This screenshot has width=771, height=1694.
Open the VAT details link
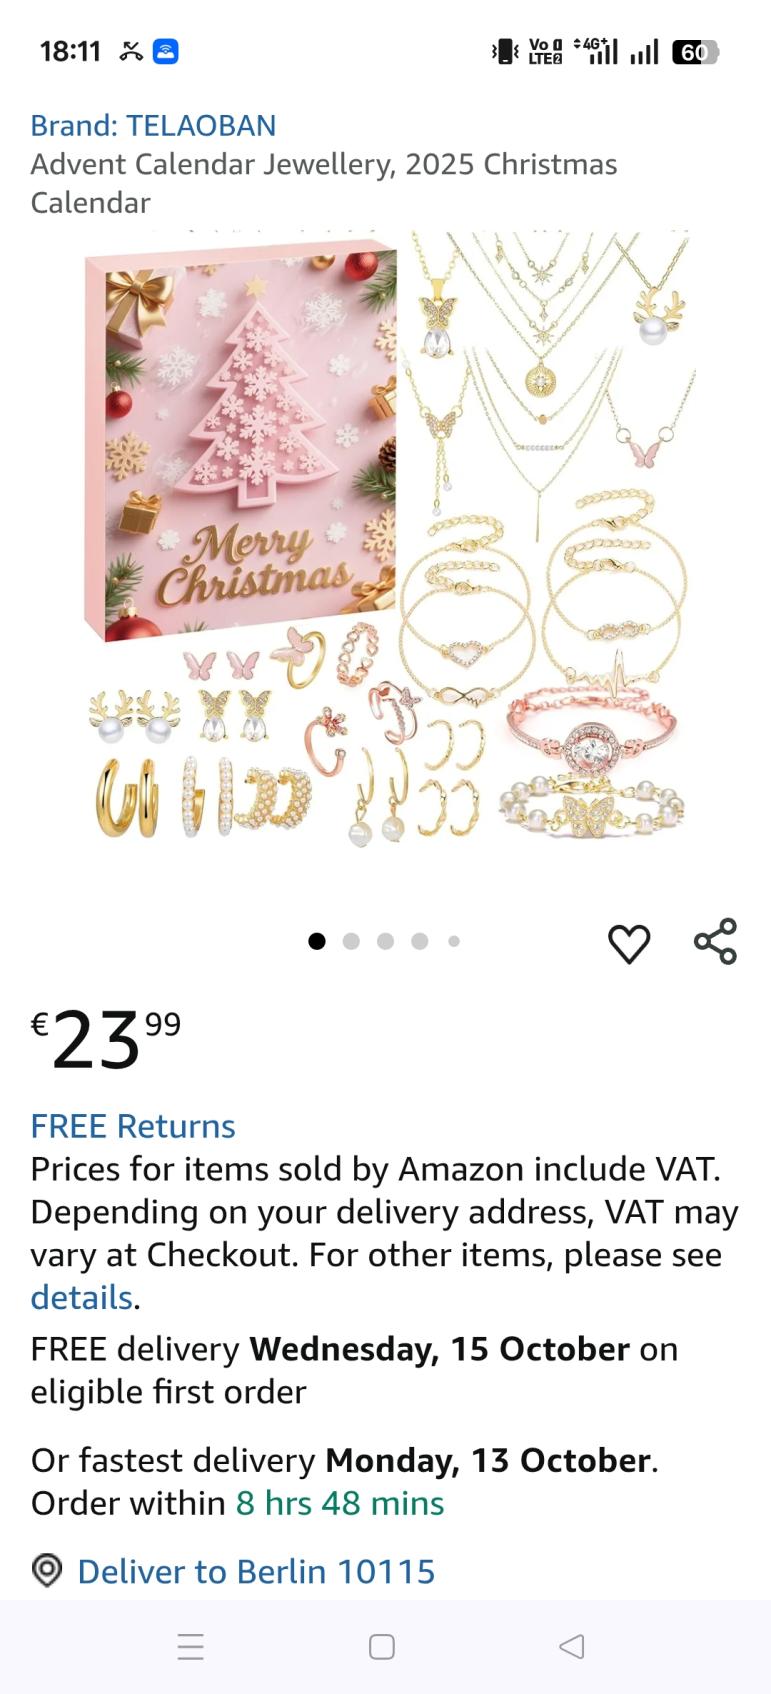82,1298
